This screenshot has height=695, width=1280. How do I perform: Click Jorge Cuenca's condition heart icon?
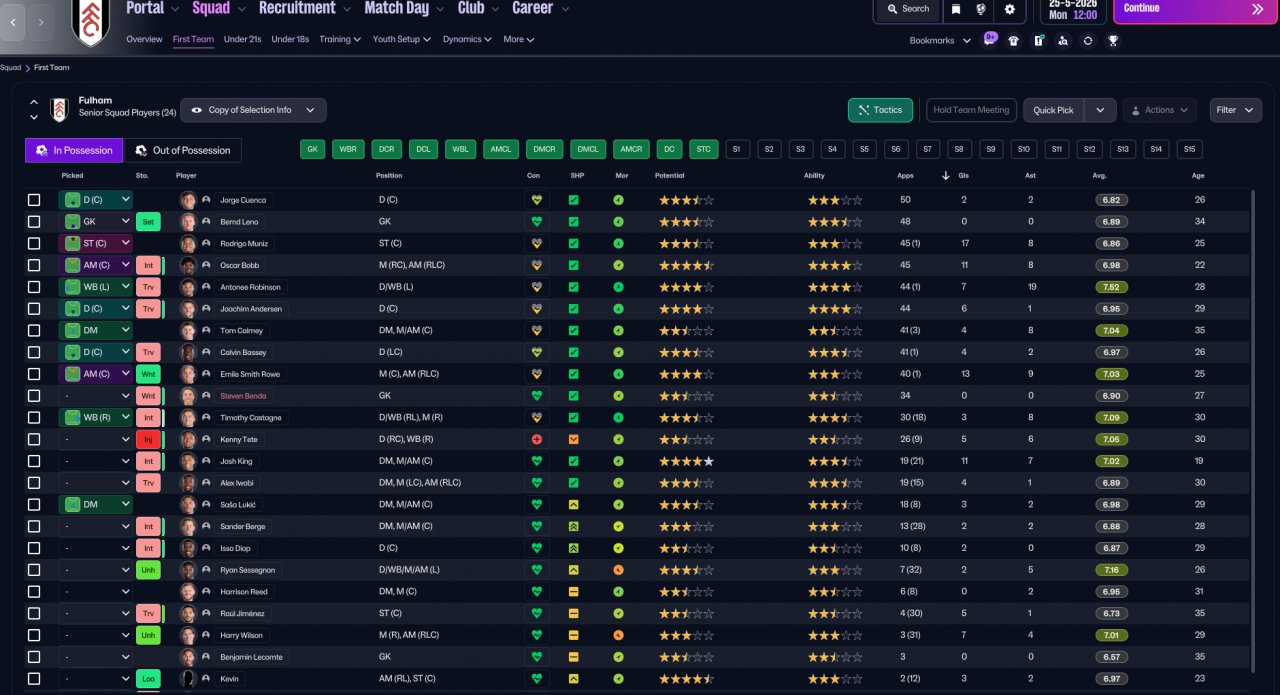click(x=537, y=200)
